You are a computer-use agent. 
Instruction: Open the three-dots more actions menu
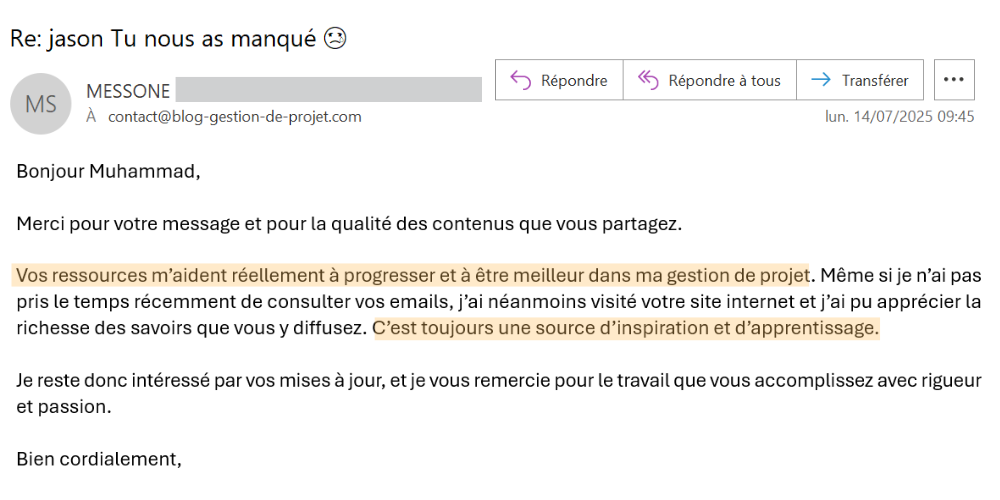pyautogui.click(x=954, y=80)
